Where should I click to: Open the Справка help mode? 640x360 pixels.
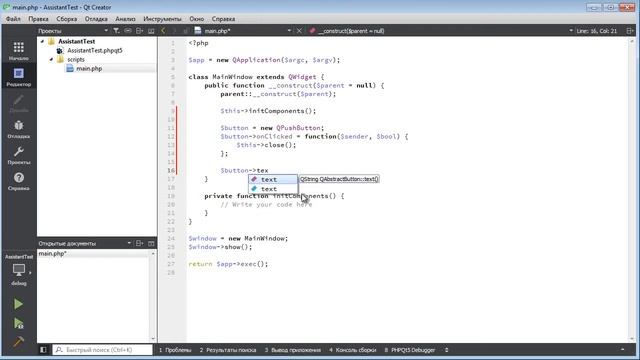(18, 181)
